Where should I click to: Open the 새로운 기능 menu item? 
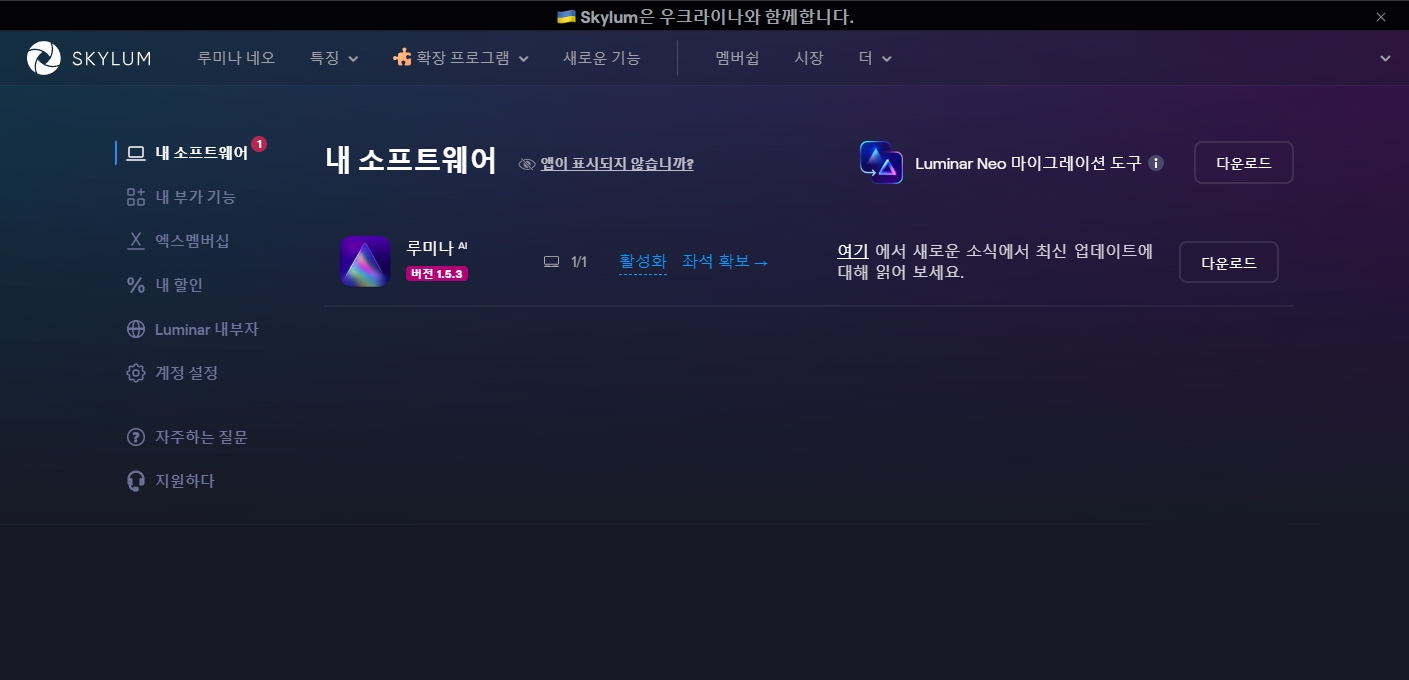[602, 58]
